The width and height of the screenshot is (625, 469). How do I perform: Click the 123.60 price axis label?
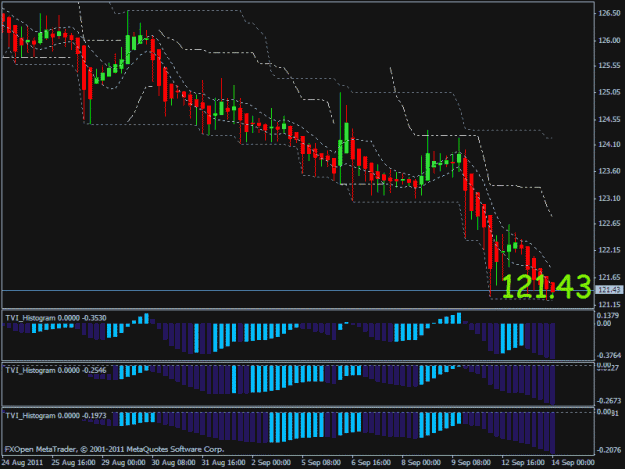pyautogui.click(x=609, y=171)
